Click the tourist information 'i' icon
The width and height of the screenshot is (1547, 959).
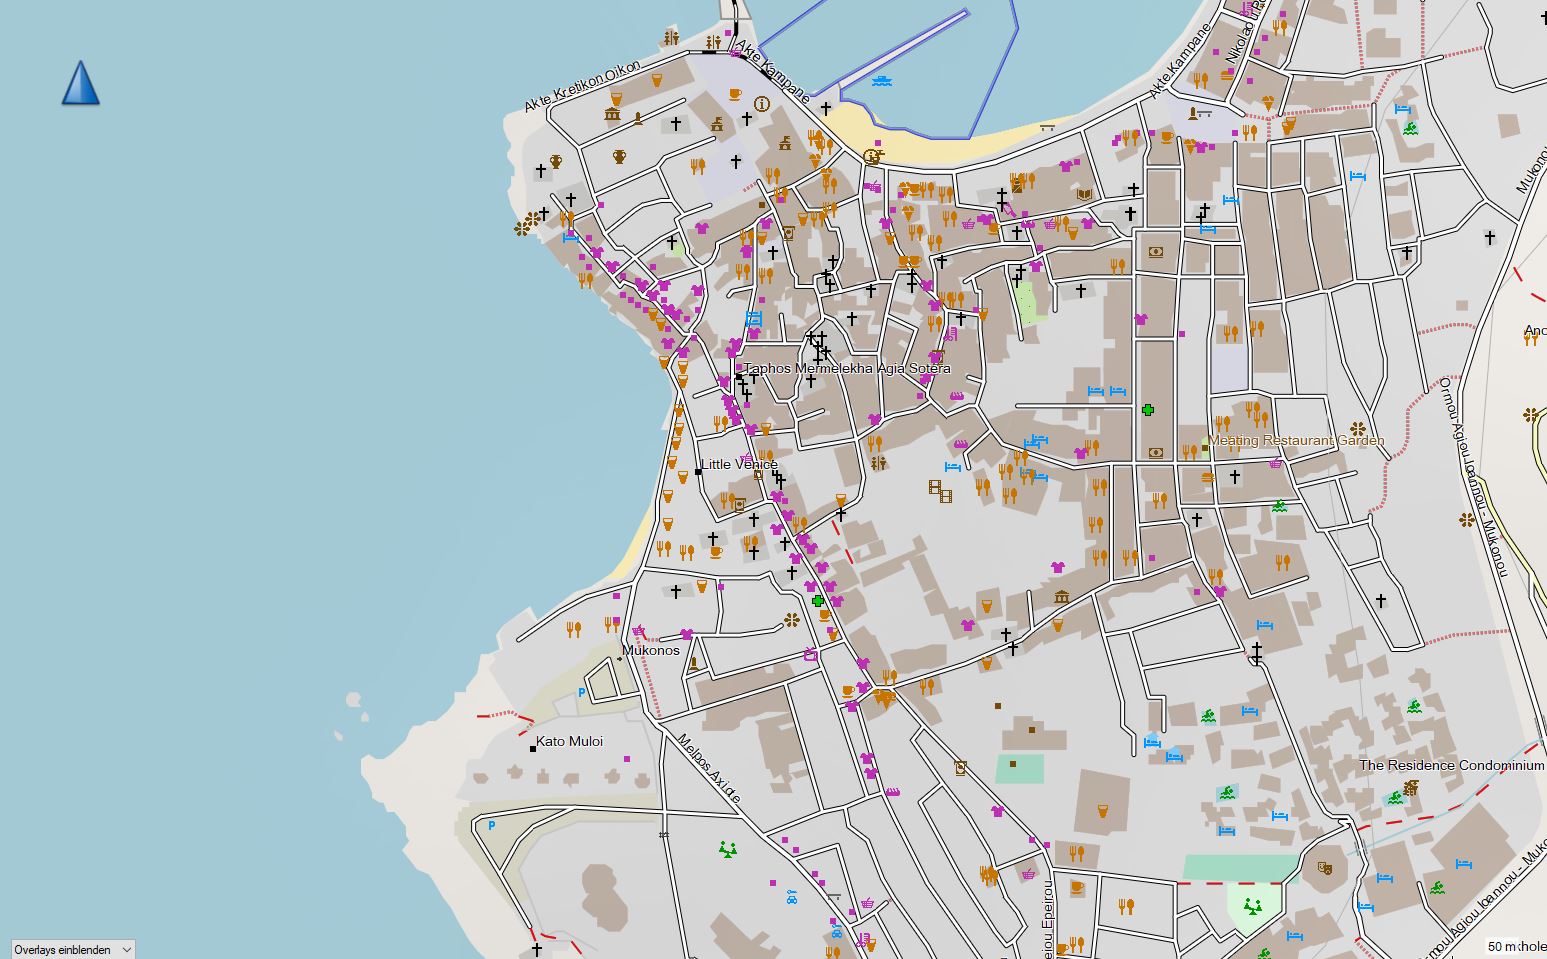pos(762,103)
